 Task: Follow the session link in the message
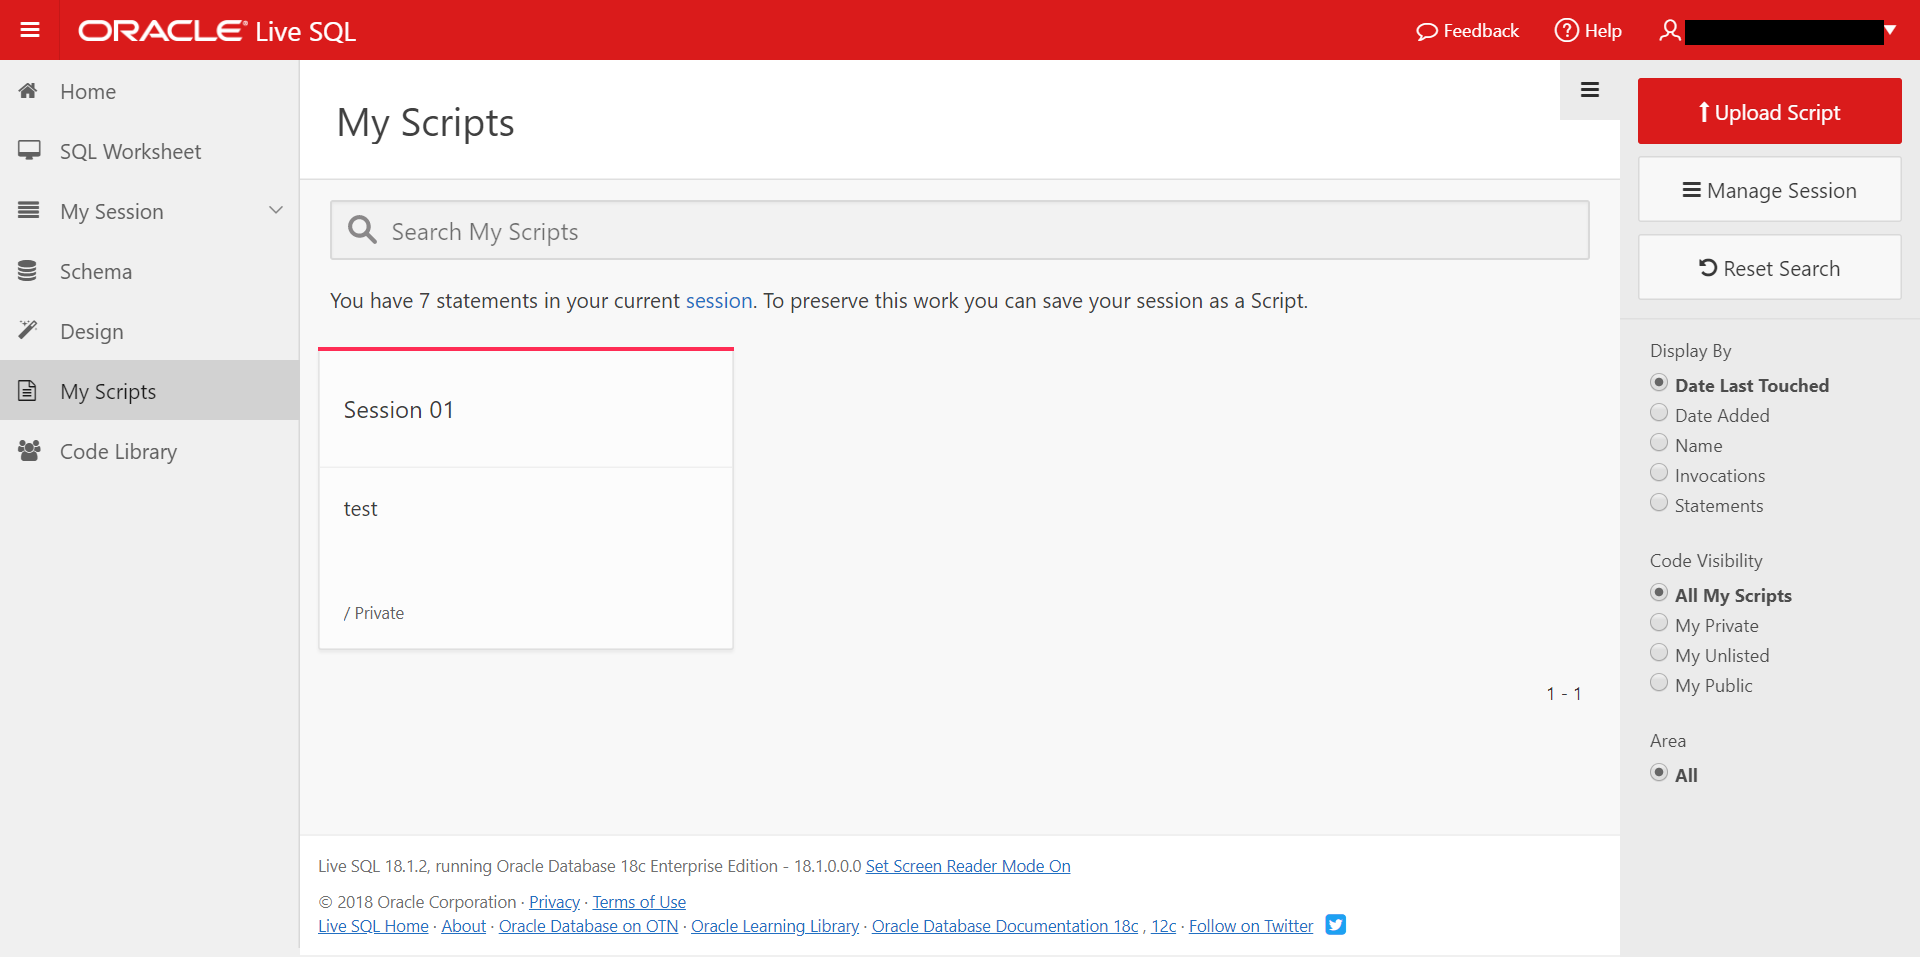(x=718, y=301)
